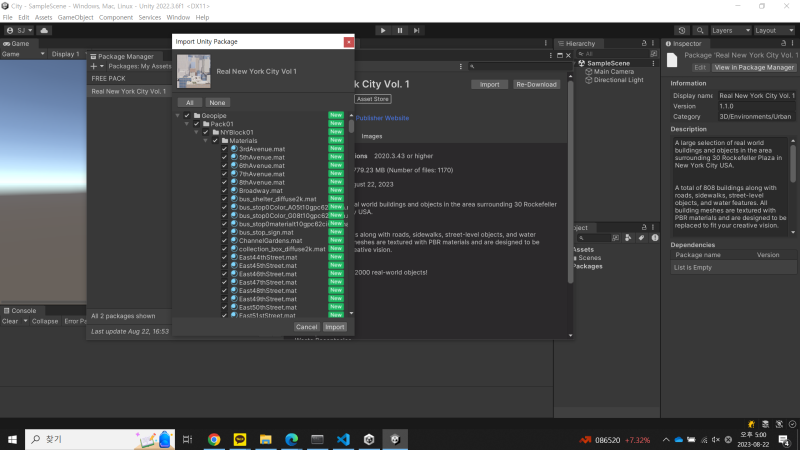This screenshot has width=800, height=450.
Task: Uncheck the East44thStreet.mat checkbox
Action: pos(224,257)
